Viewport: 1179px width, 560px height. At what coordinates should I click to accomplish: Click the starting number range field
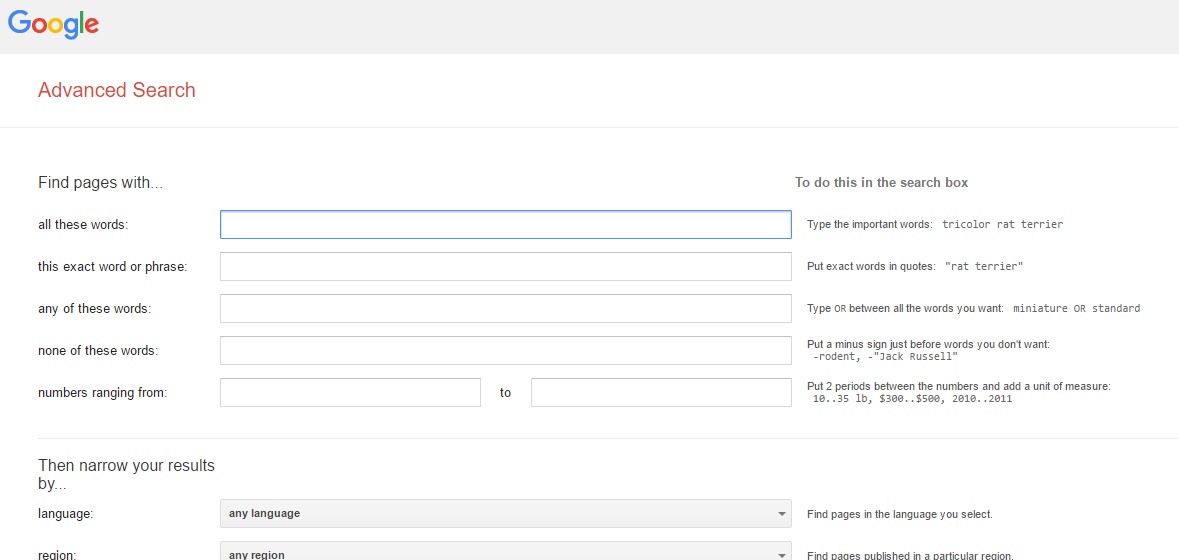click(350, 392)
